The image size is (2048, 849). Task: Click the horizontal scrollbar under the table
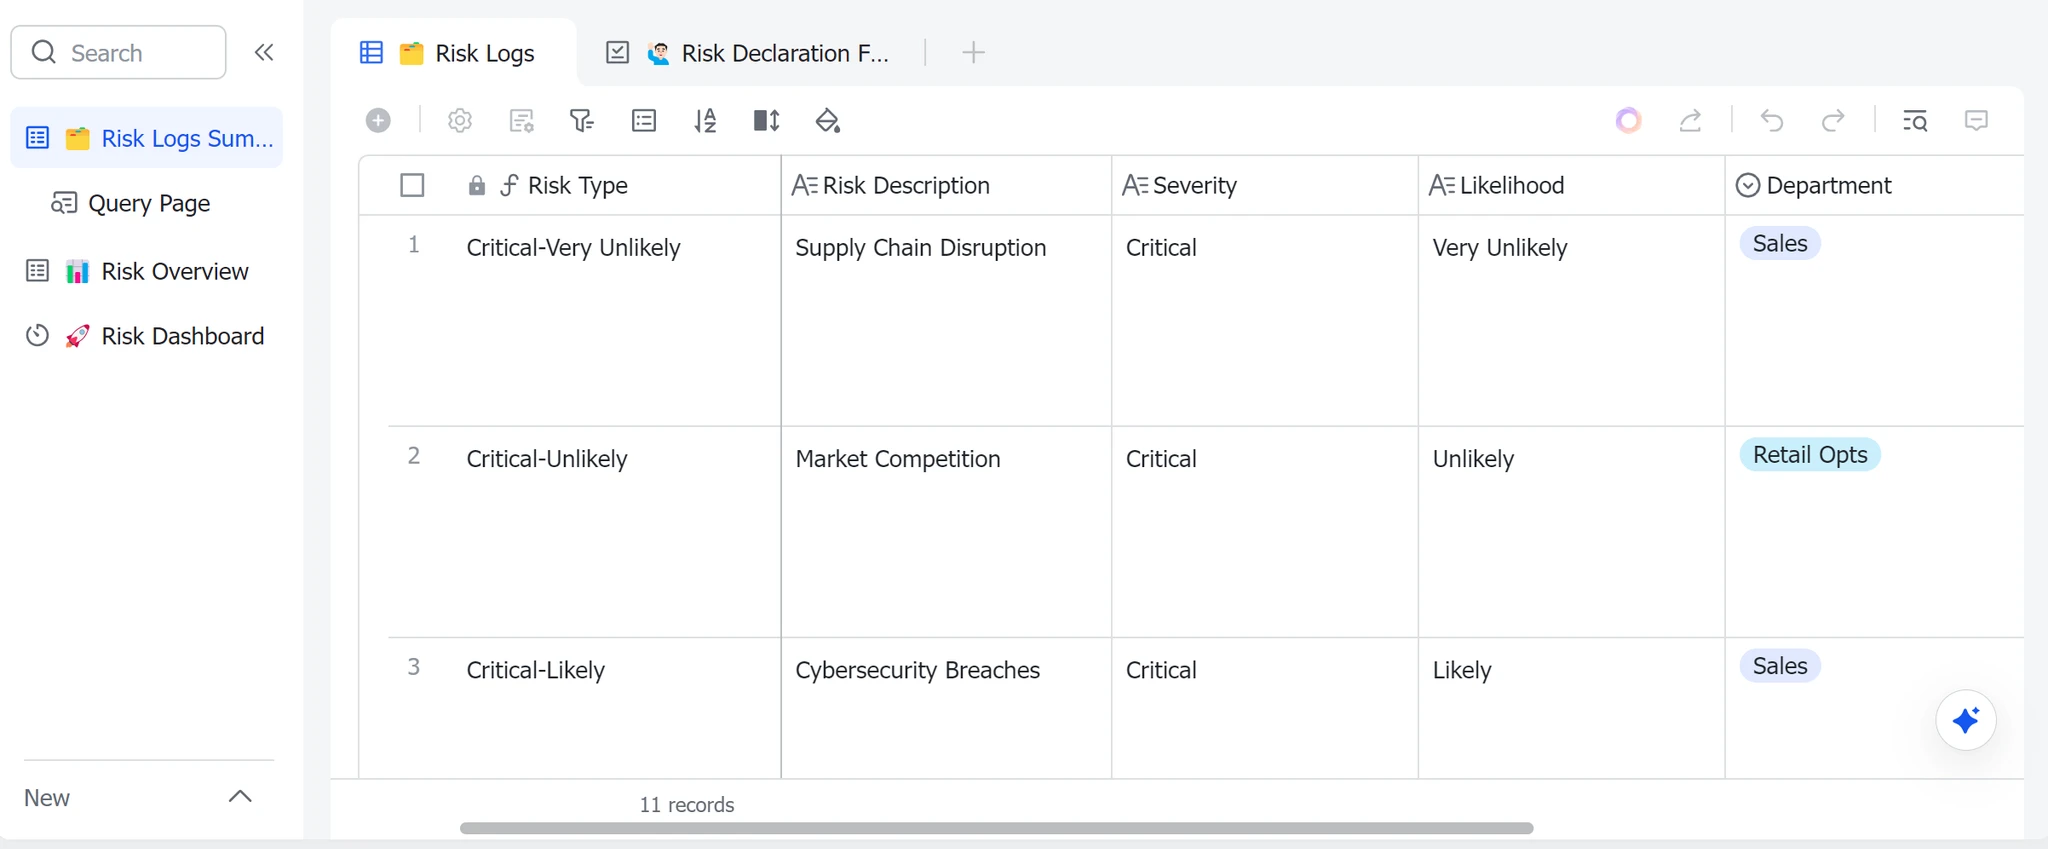point(996,828)
